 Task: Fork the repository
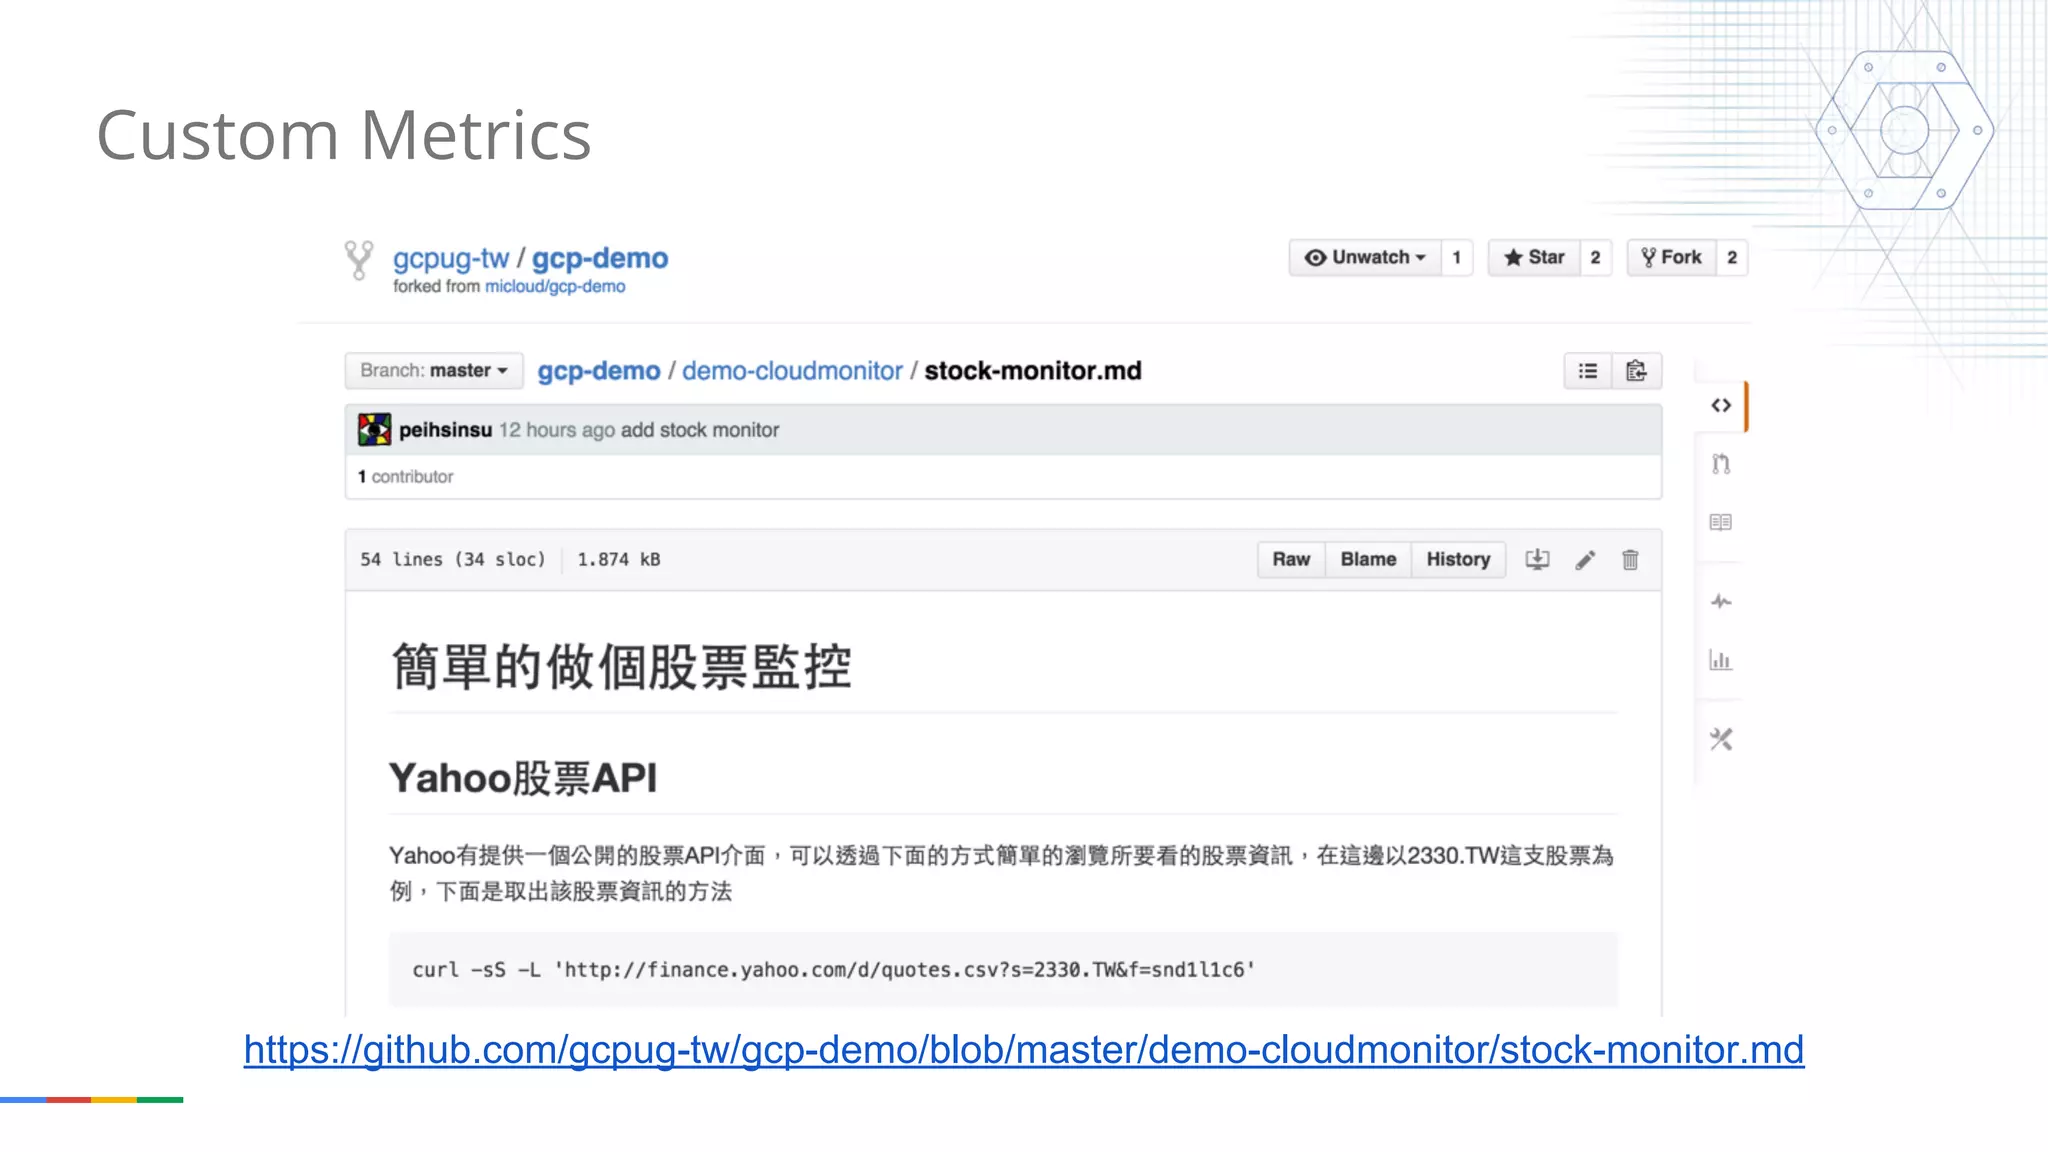(x=1672, y=258)
